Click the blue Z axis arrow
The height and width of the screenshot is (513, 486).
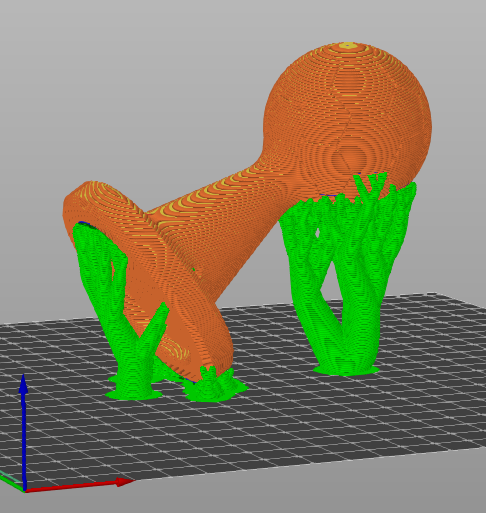click(x=23, y=432)
